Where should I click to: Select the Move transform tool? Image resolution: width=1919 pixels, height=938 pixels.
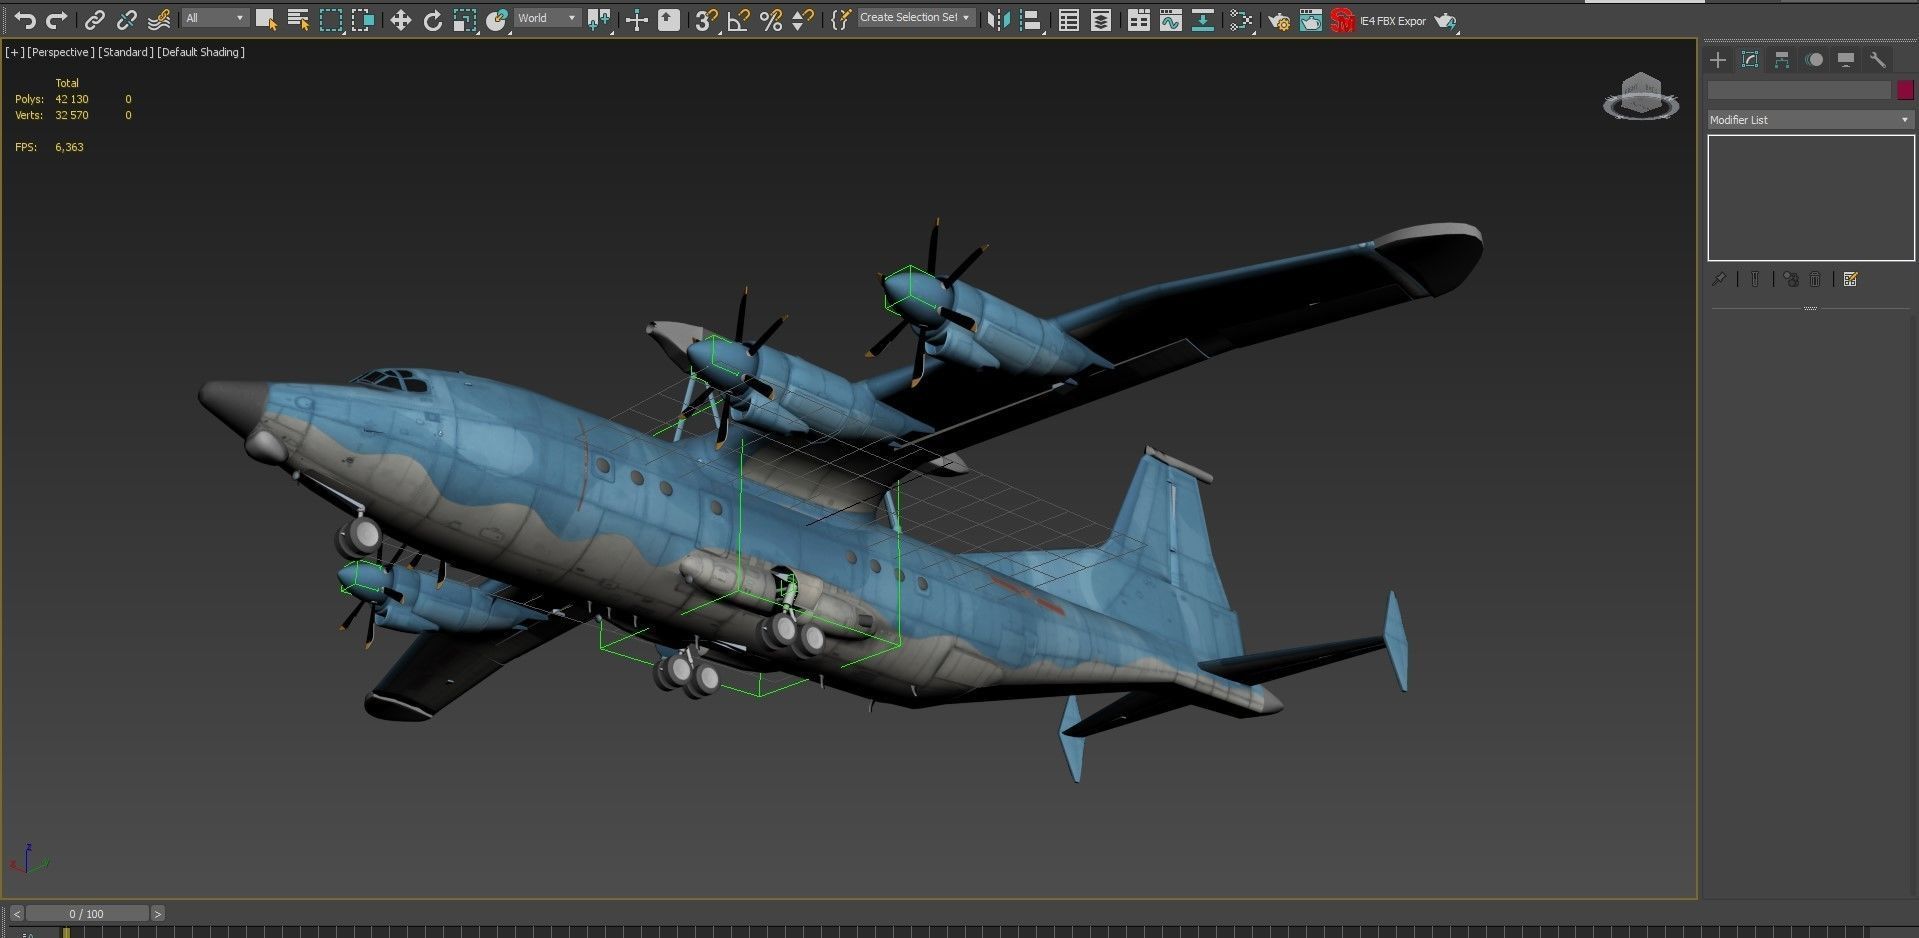400,20
